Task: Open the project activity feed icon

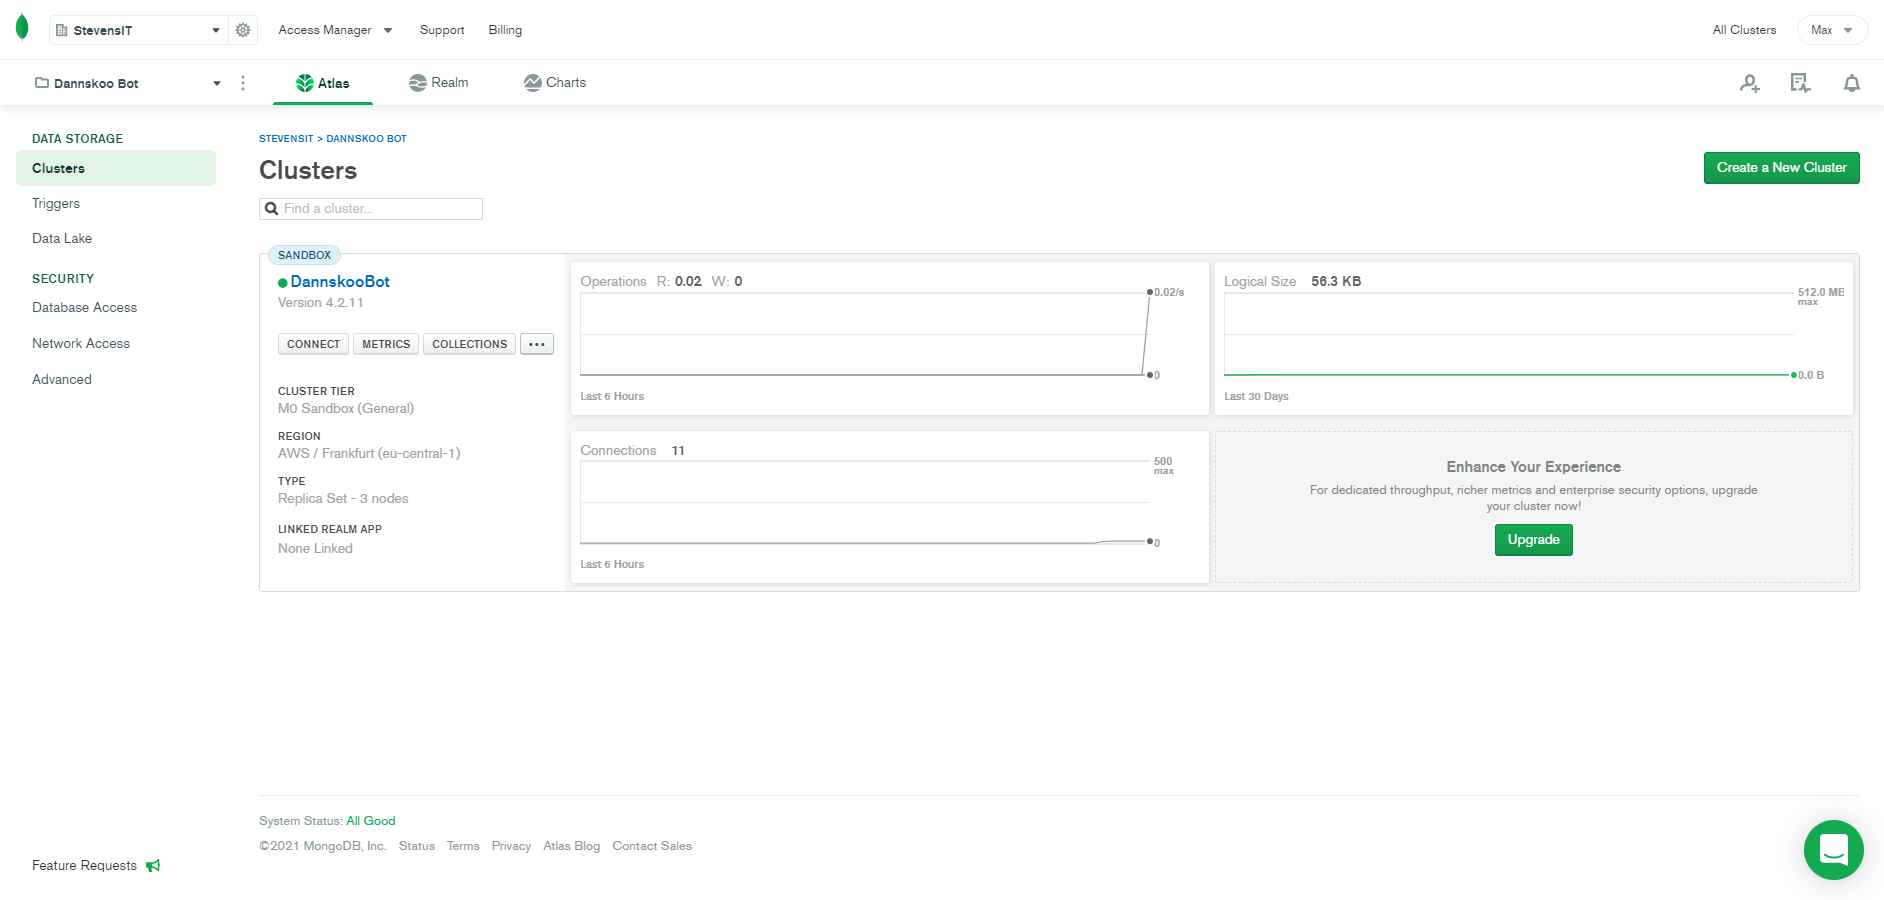Action: click(1800, 84)
